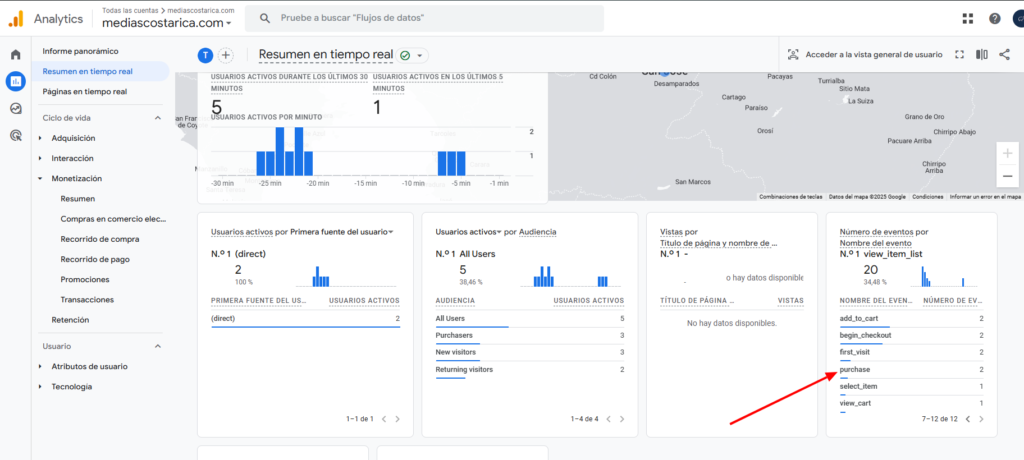Open the Advertising icon in left rail
The width and height of the screenshot is (1024, 460).
(x=15, y=135)
